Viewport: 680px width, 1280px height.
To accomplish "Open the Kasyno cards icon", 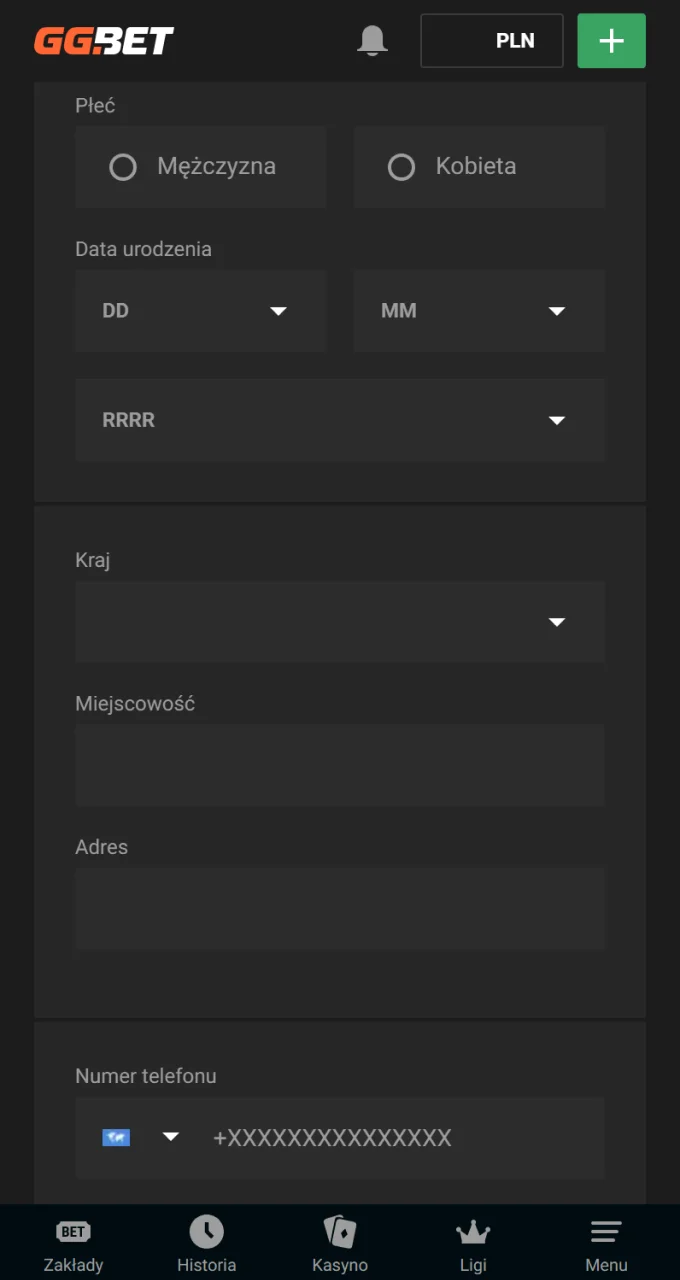I will [340, 1232].
